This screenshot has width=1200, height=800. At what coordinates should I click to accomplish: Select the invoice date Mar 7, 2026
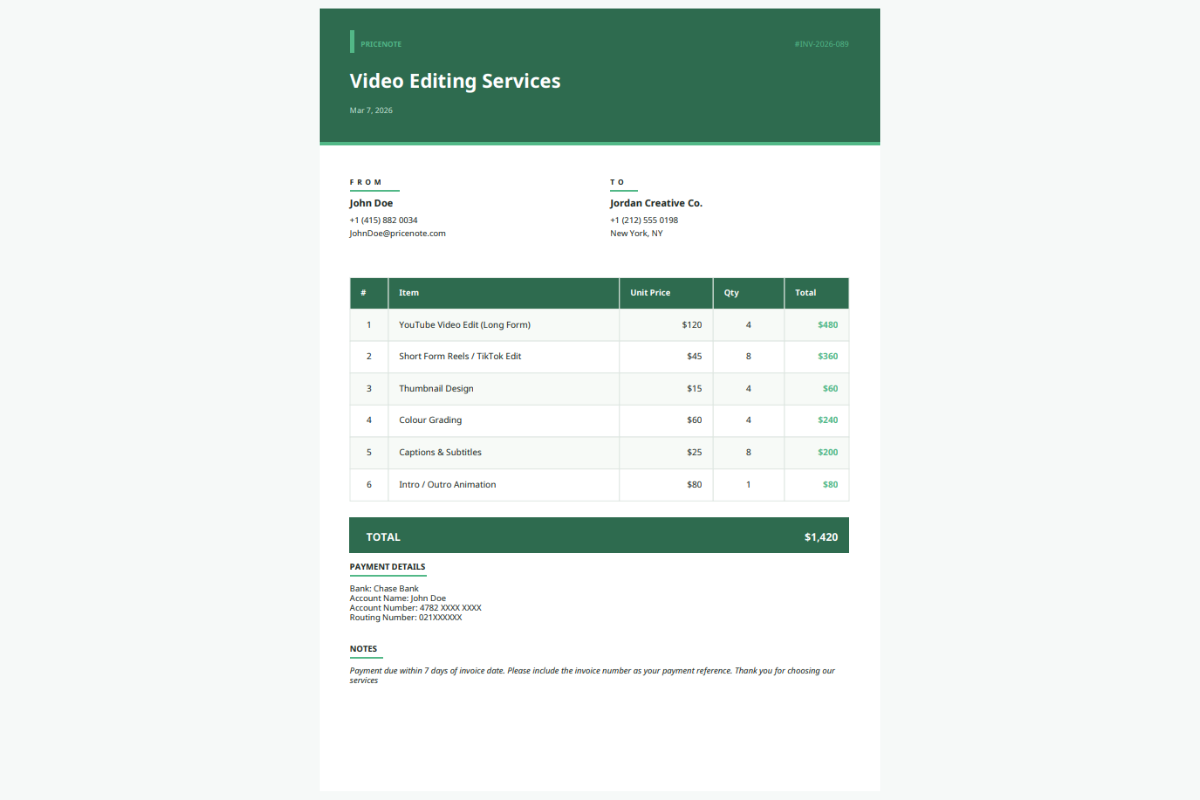tap(371, 110)
